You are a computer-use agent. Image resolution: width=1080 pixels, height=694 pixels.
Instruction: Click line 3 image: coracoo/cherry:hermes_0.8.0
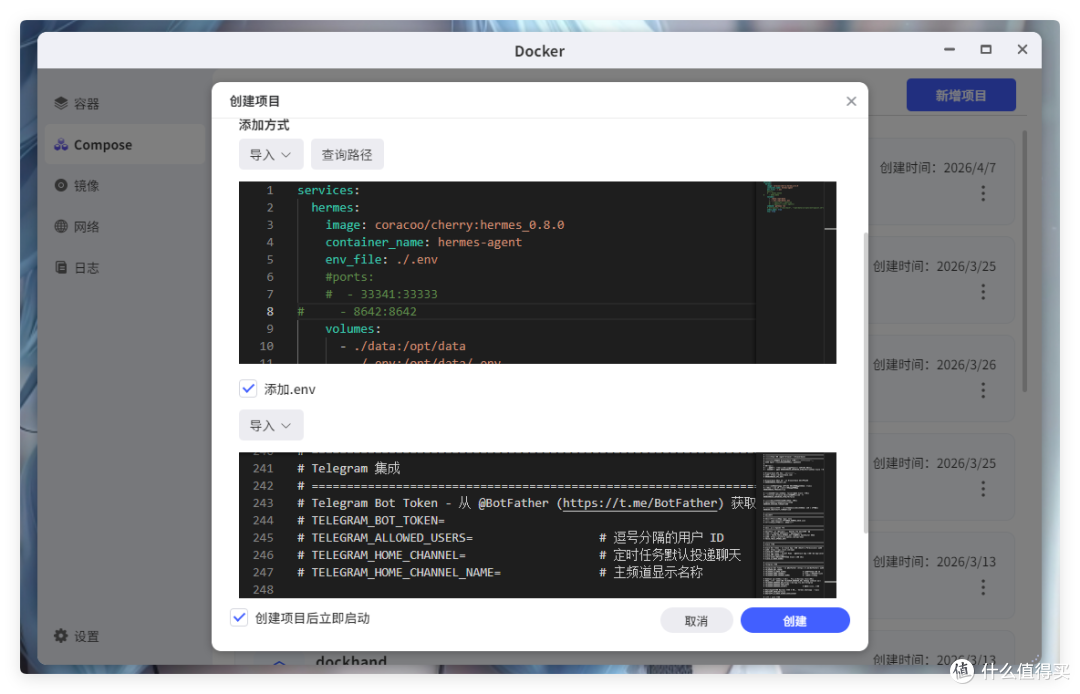pos(444,224)
